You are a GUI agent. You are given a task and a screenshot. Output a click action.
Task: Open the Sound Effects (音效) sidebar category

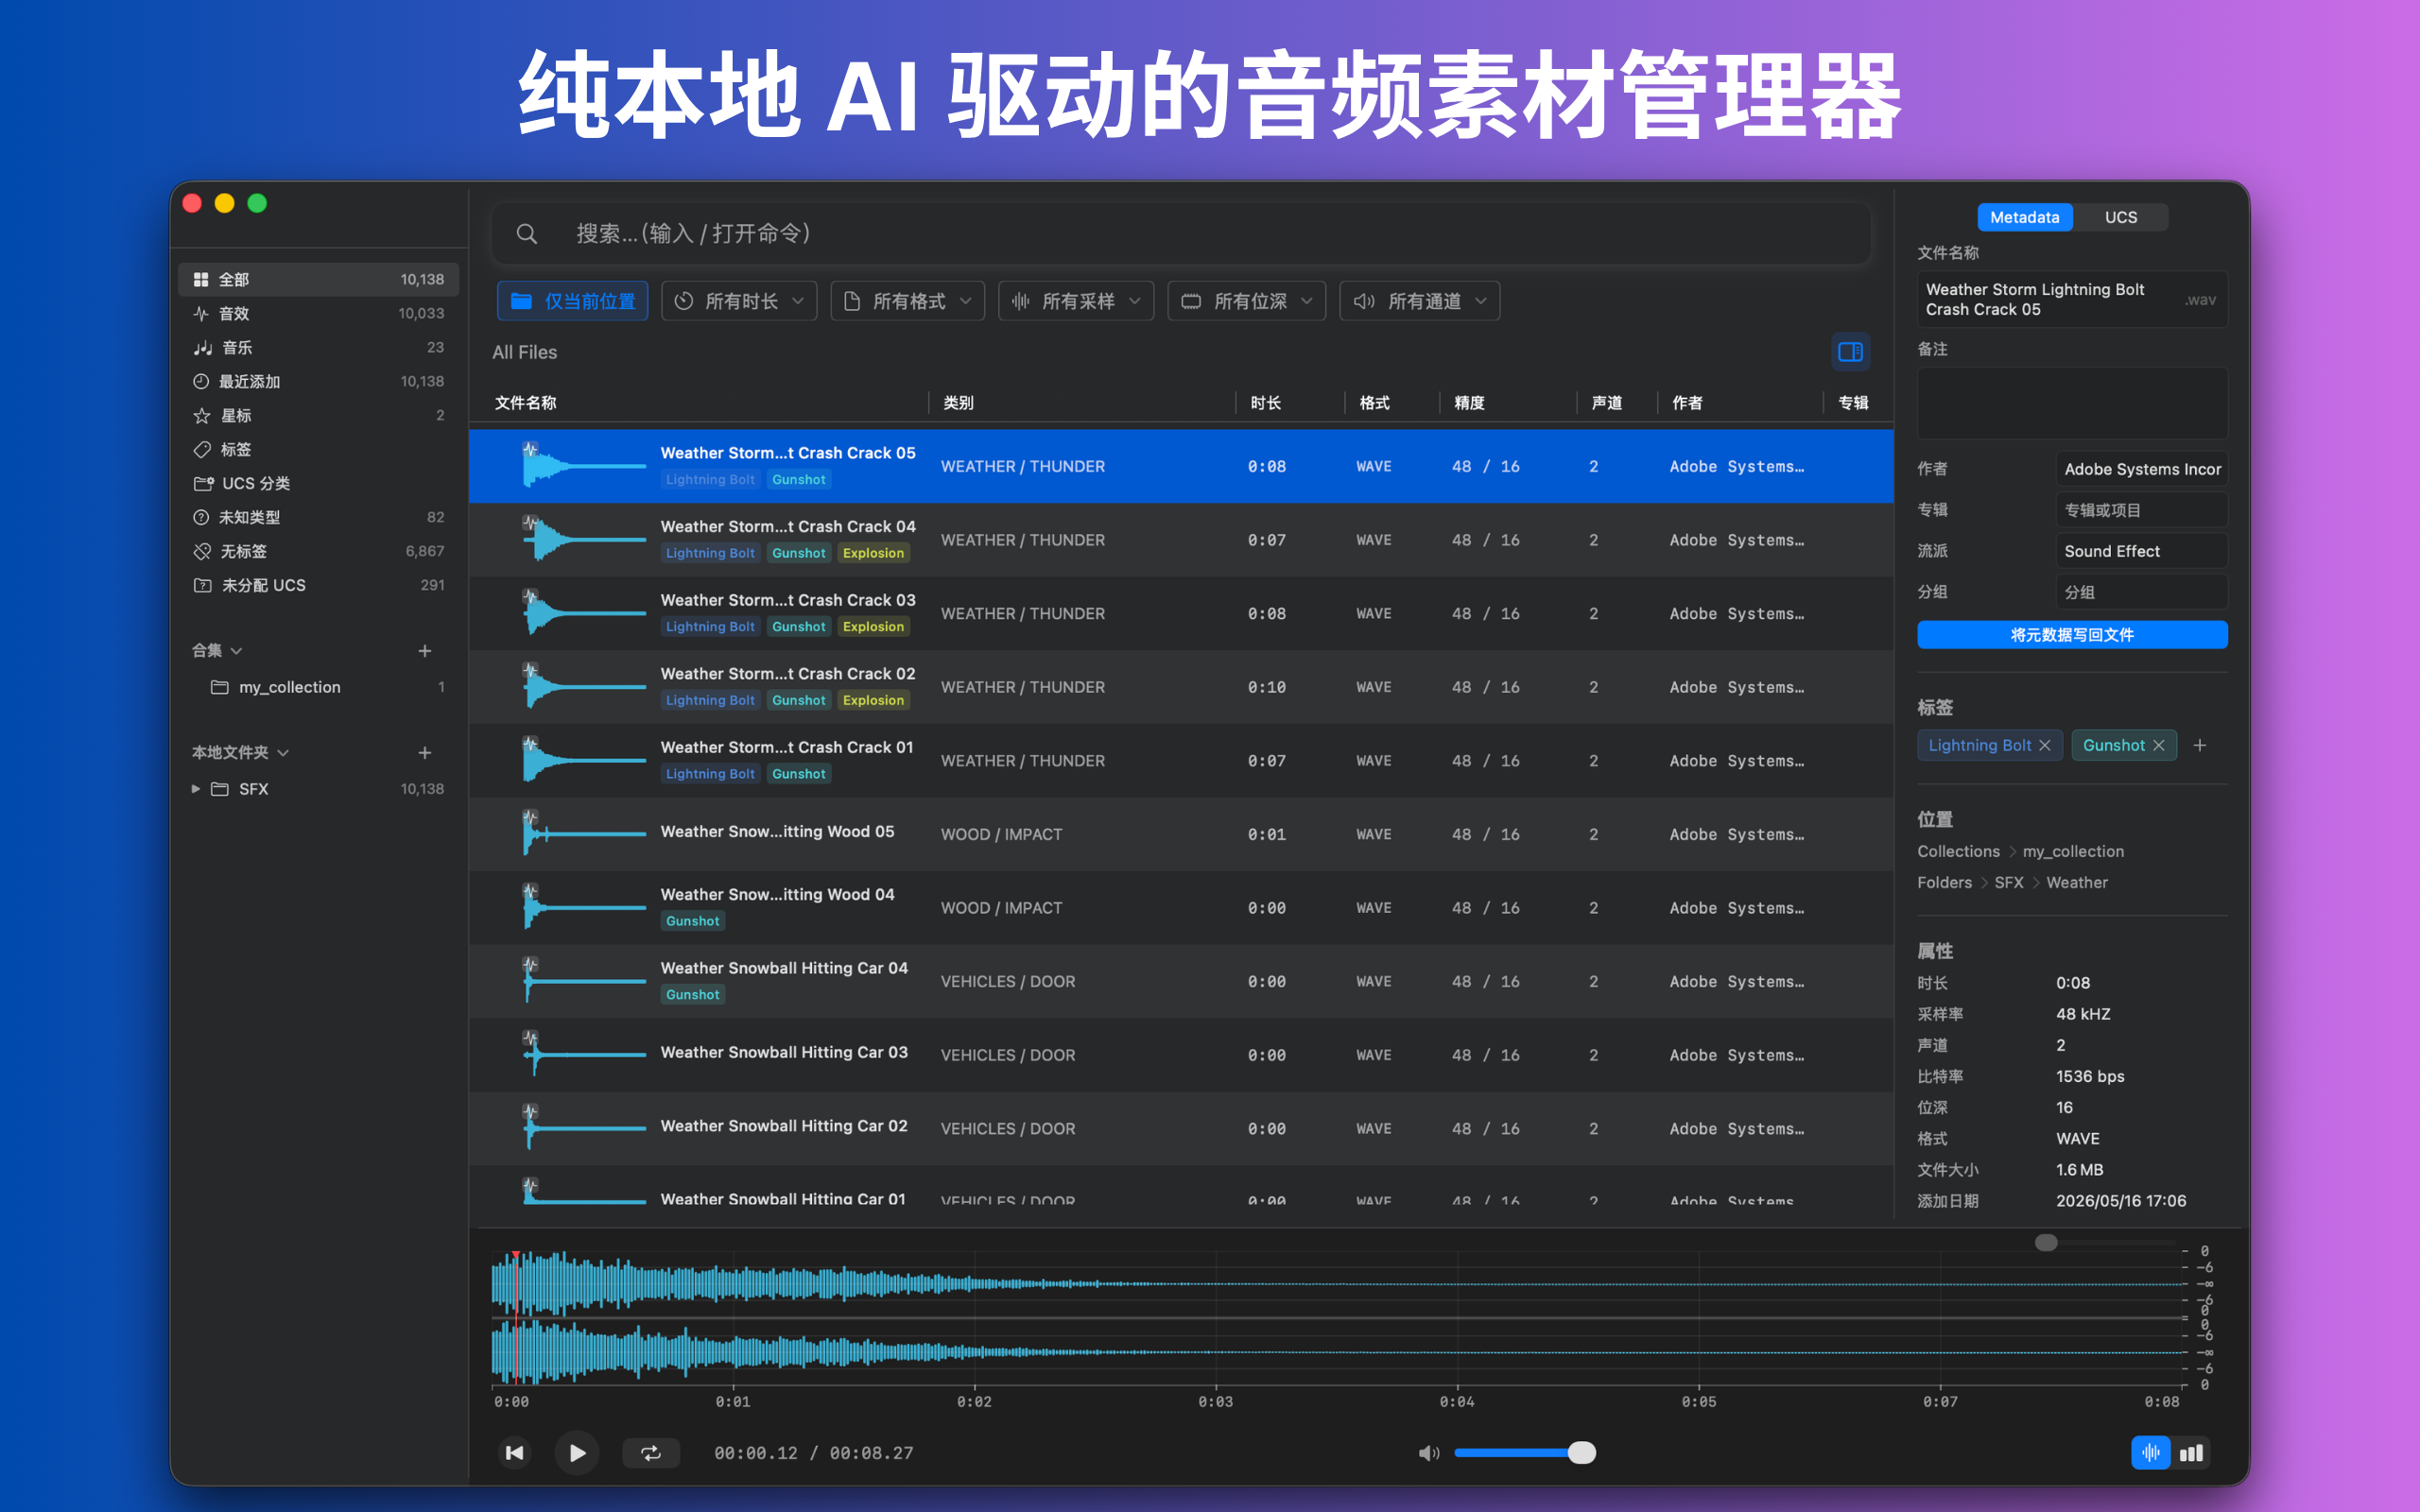(x=318, y=314)
